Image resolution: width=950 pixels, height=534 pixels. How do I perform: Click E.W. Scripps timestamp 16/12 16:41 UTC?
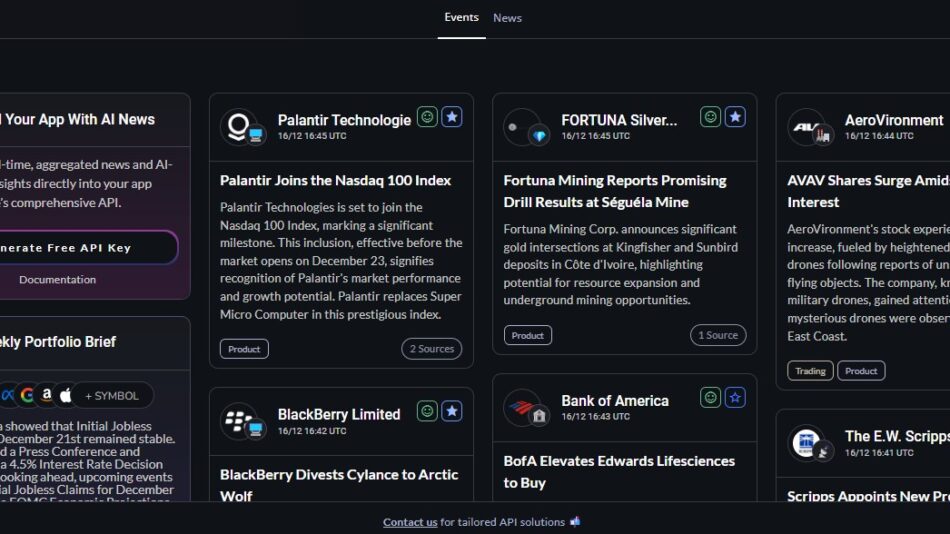879,453
